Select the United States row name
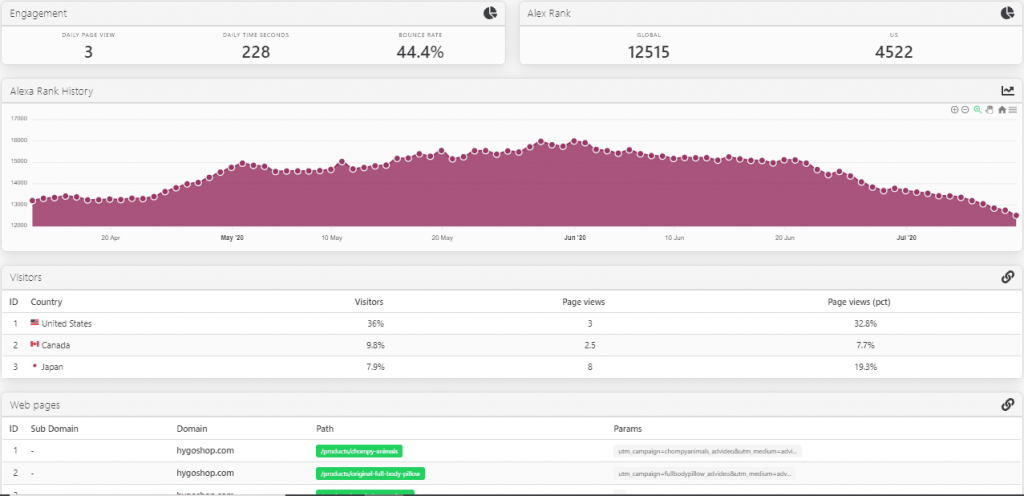Screen dimensions: 1024x496 point(67,324)
